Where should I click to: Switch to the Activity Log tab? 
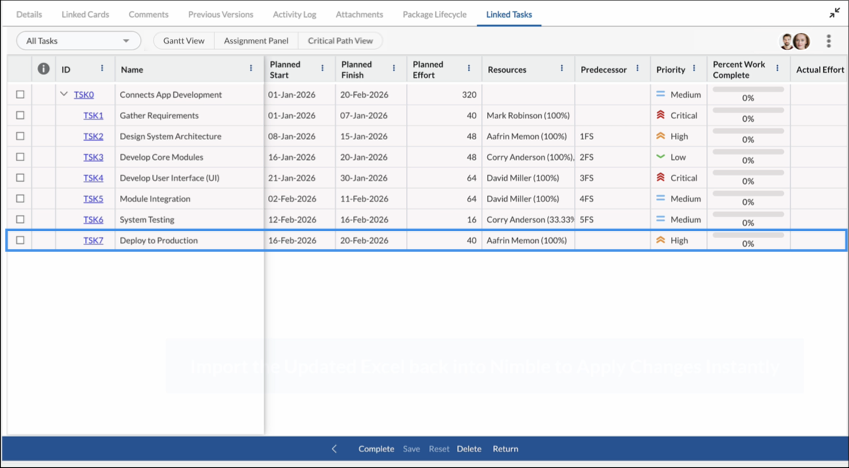[x=295, y=15]
